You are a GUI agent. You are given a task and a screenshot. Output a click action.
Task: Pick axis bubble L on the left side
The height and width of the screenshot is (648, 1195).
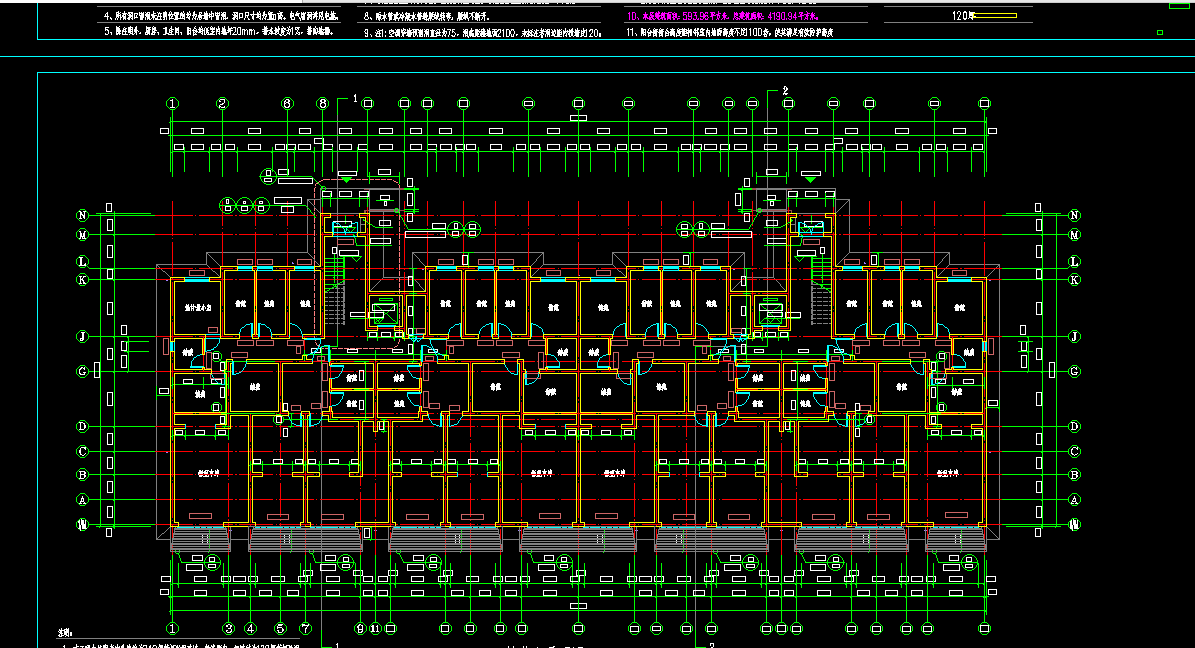82,261
